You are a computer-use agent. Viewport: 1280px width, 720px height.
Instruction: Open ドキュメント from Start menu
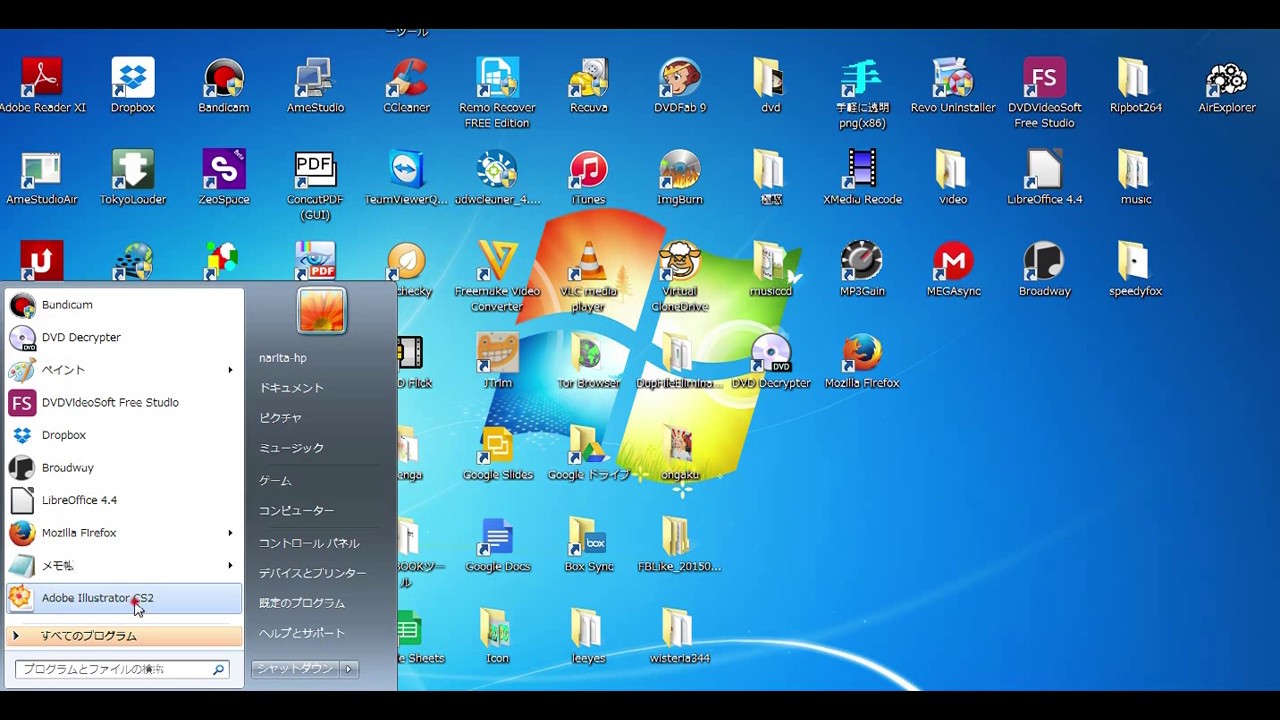click(291, 388)
